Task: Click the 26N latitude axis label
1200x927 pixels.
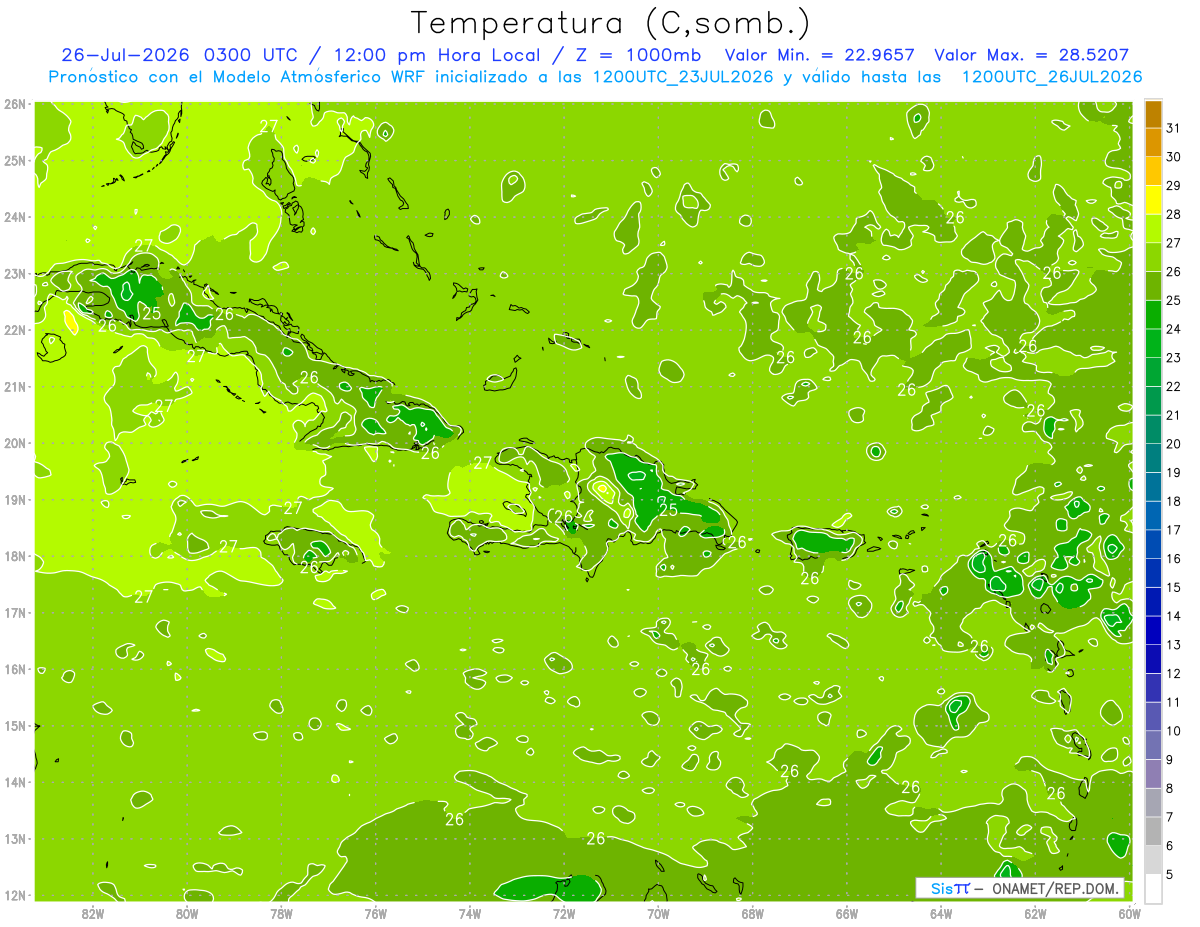Action: pyautogui.click(x=15, y=104)
